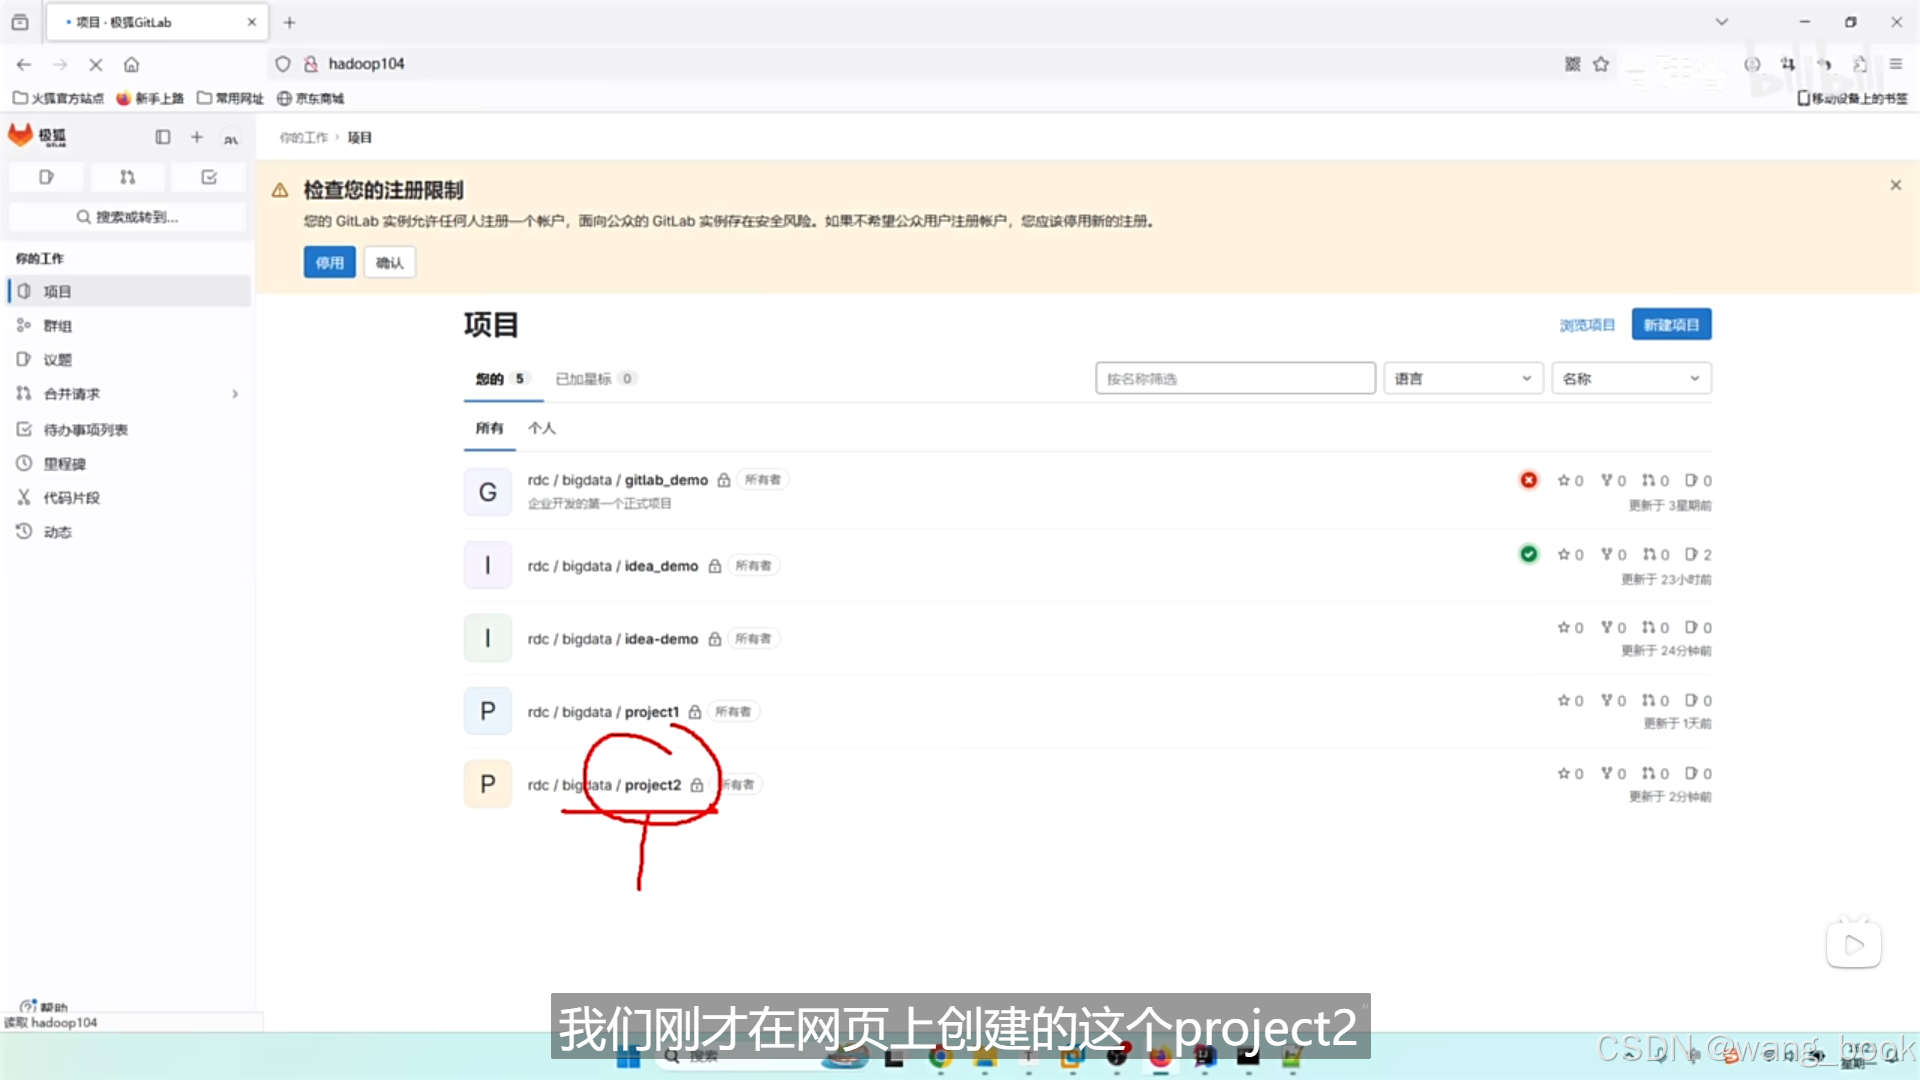The height and width of the screenshot is (1080, 1920).
Task: Select the 所有 sub-tab
Action: tap(489, 429)
